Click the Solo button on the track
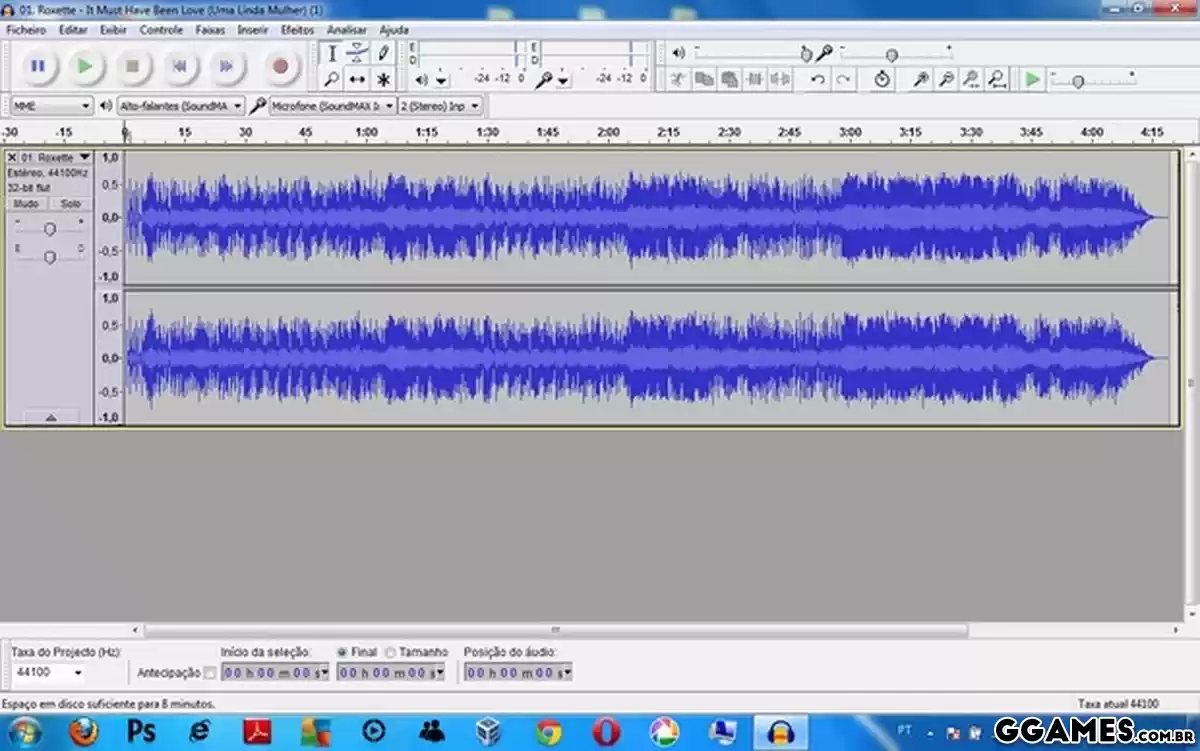 pyautogui.click(x=69, y=203)
